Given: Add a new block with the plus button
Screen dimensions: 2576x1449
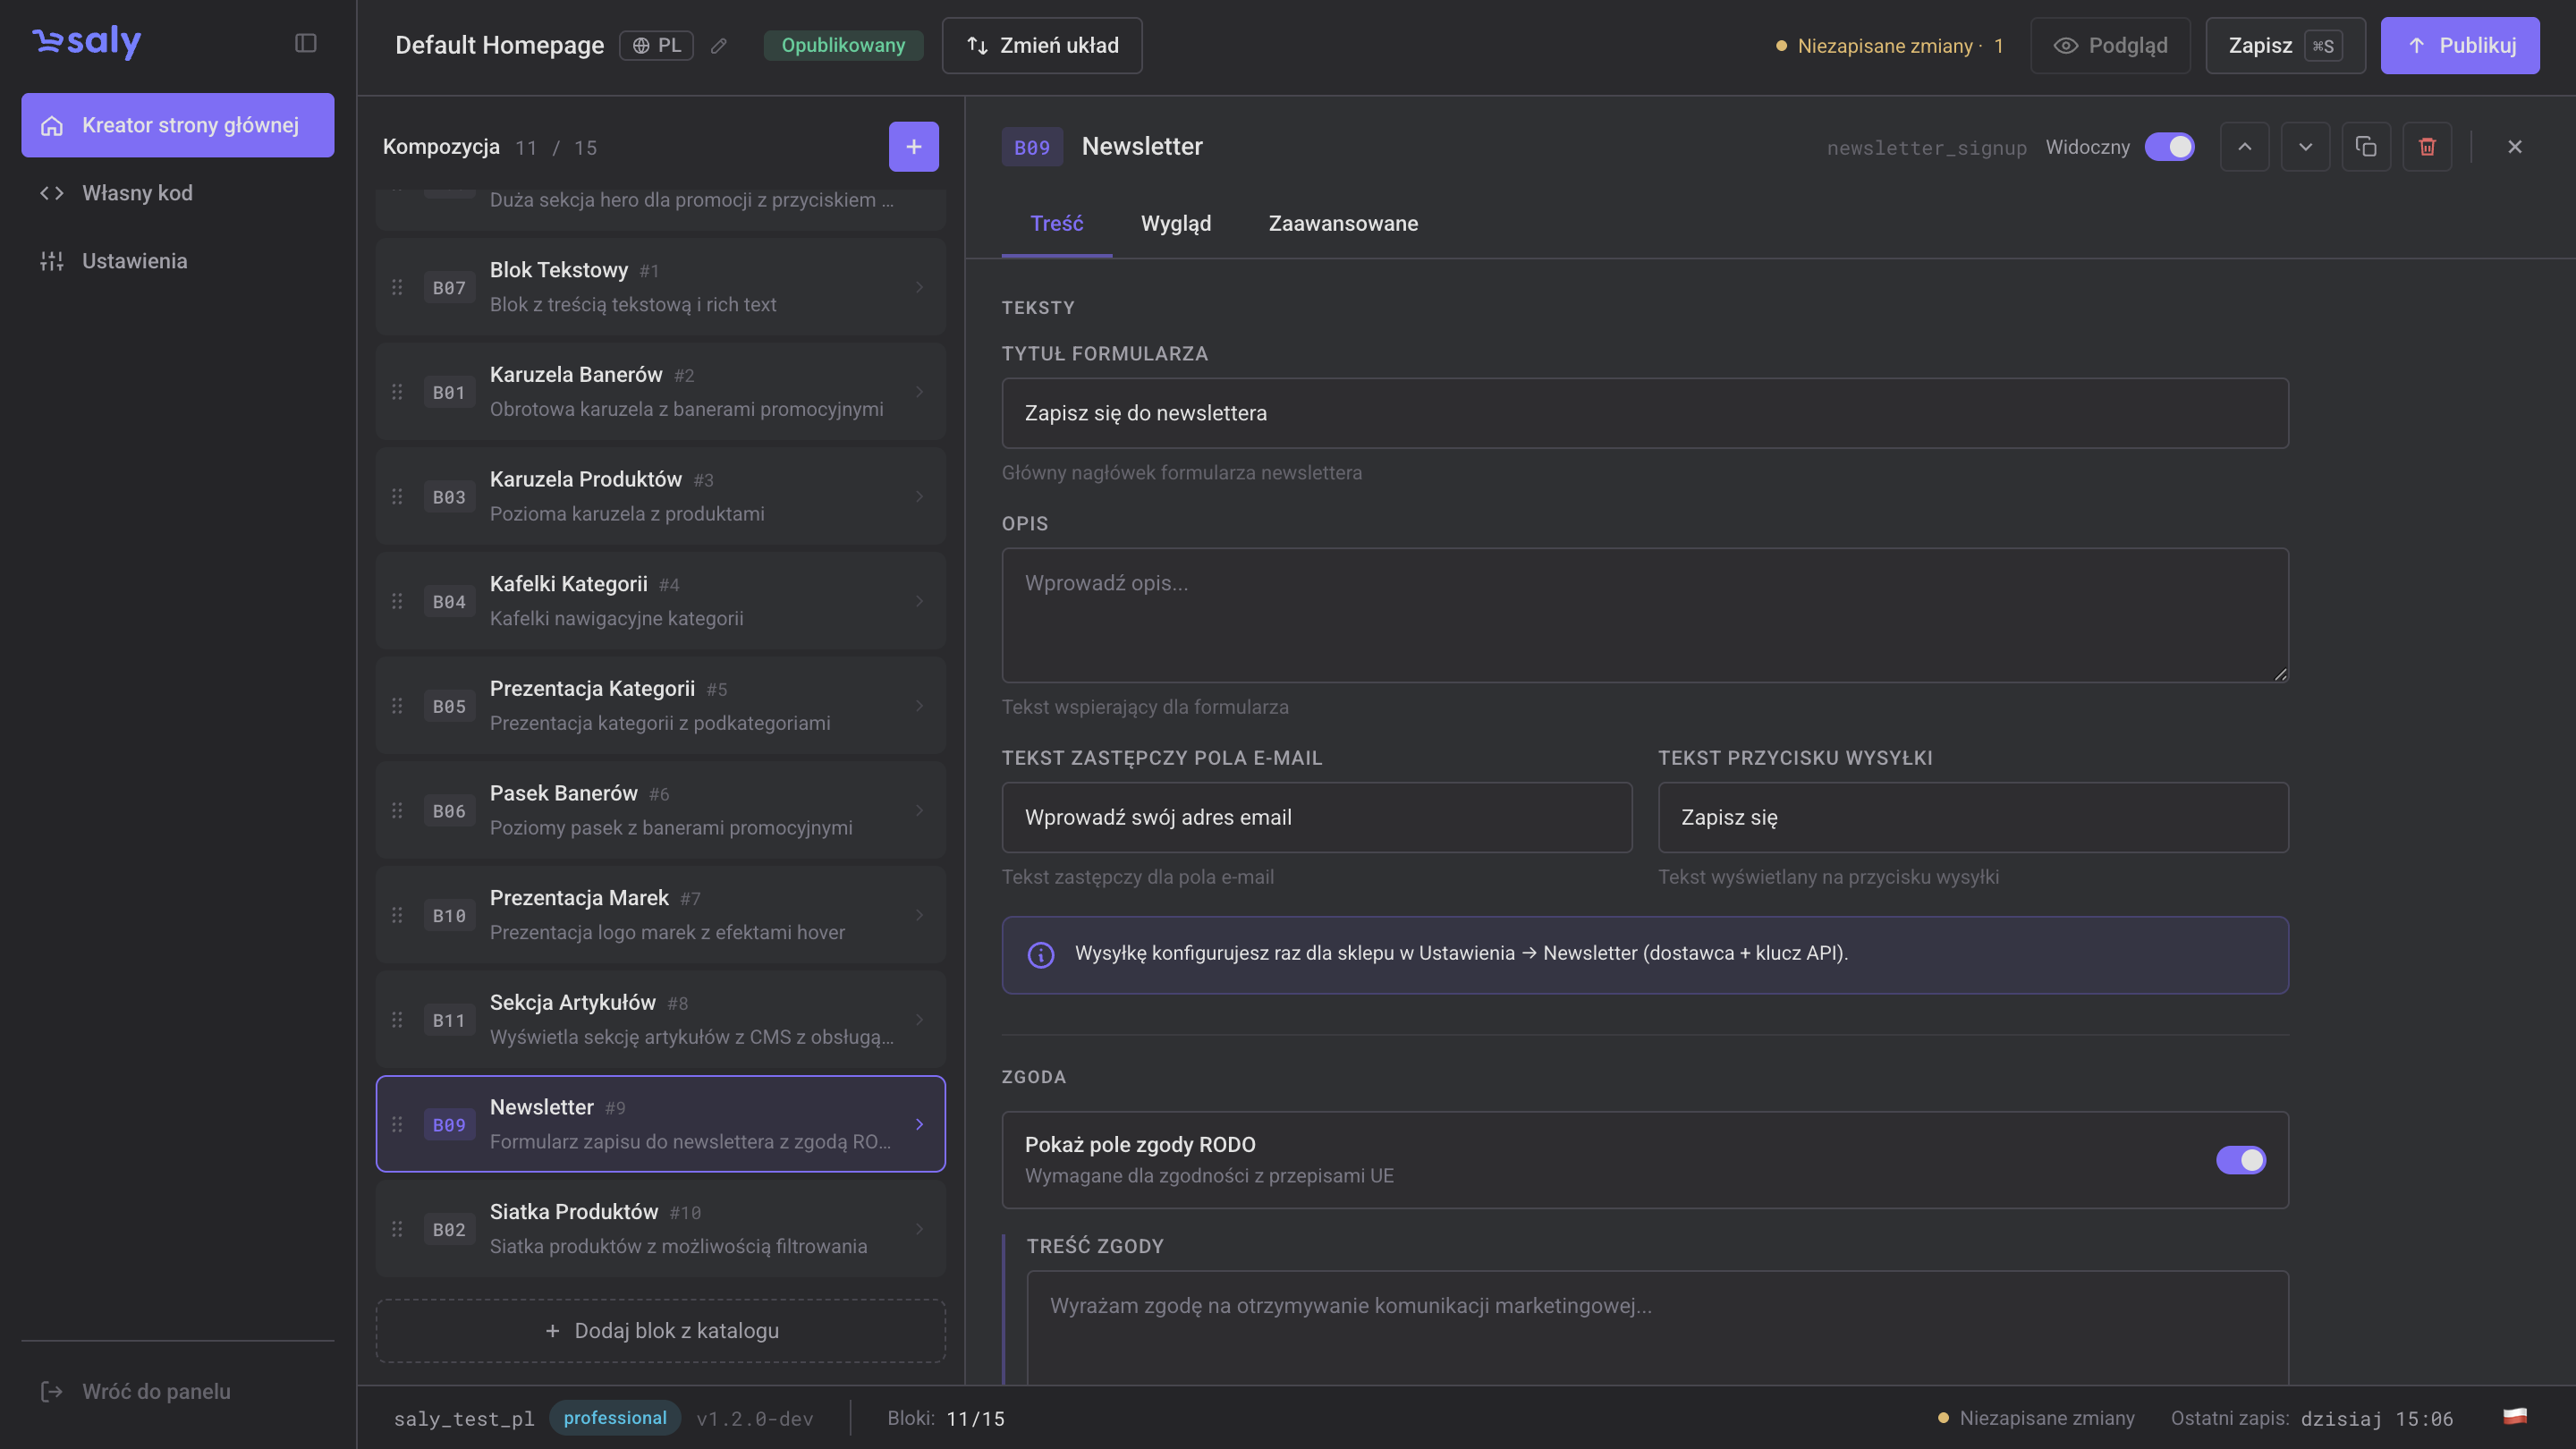Looking at the screenshot, I should point(913,147).
